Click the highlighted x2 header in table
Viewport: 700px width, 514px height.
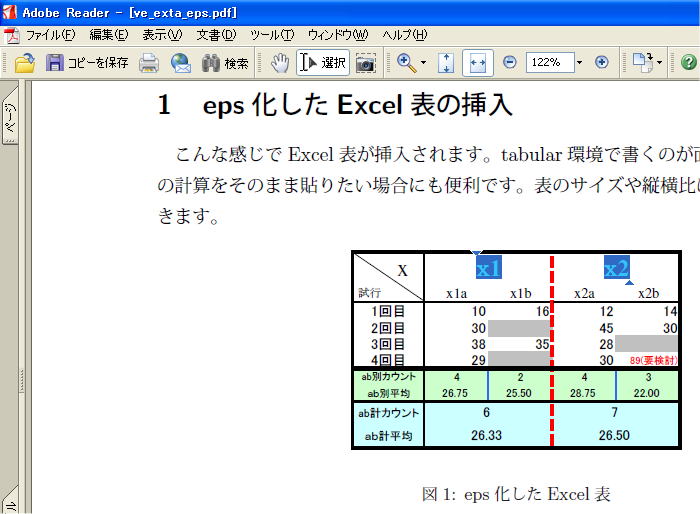click(617, 268)
